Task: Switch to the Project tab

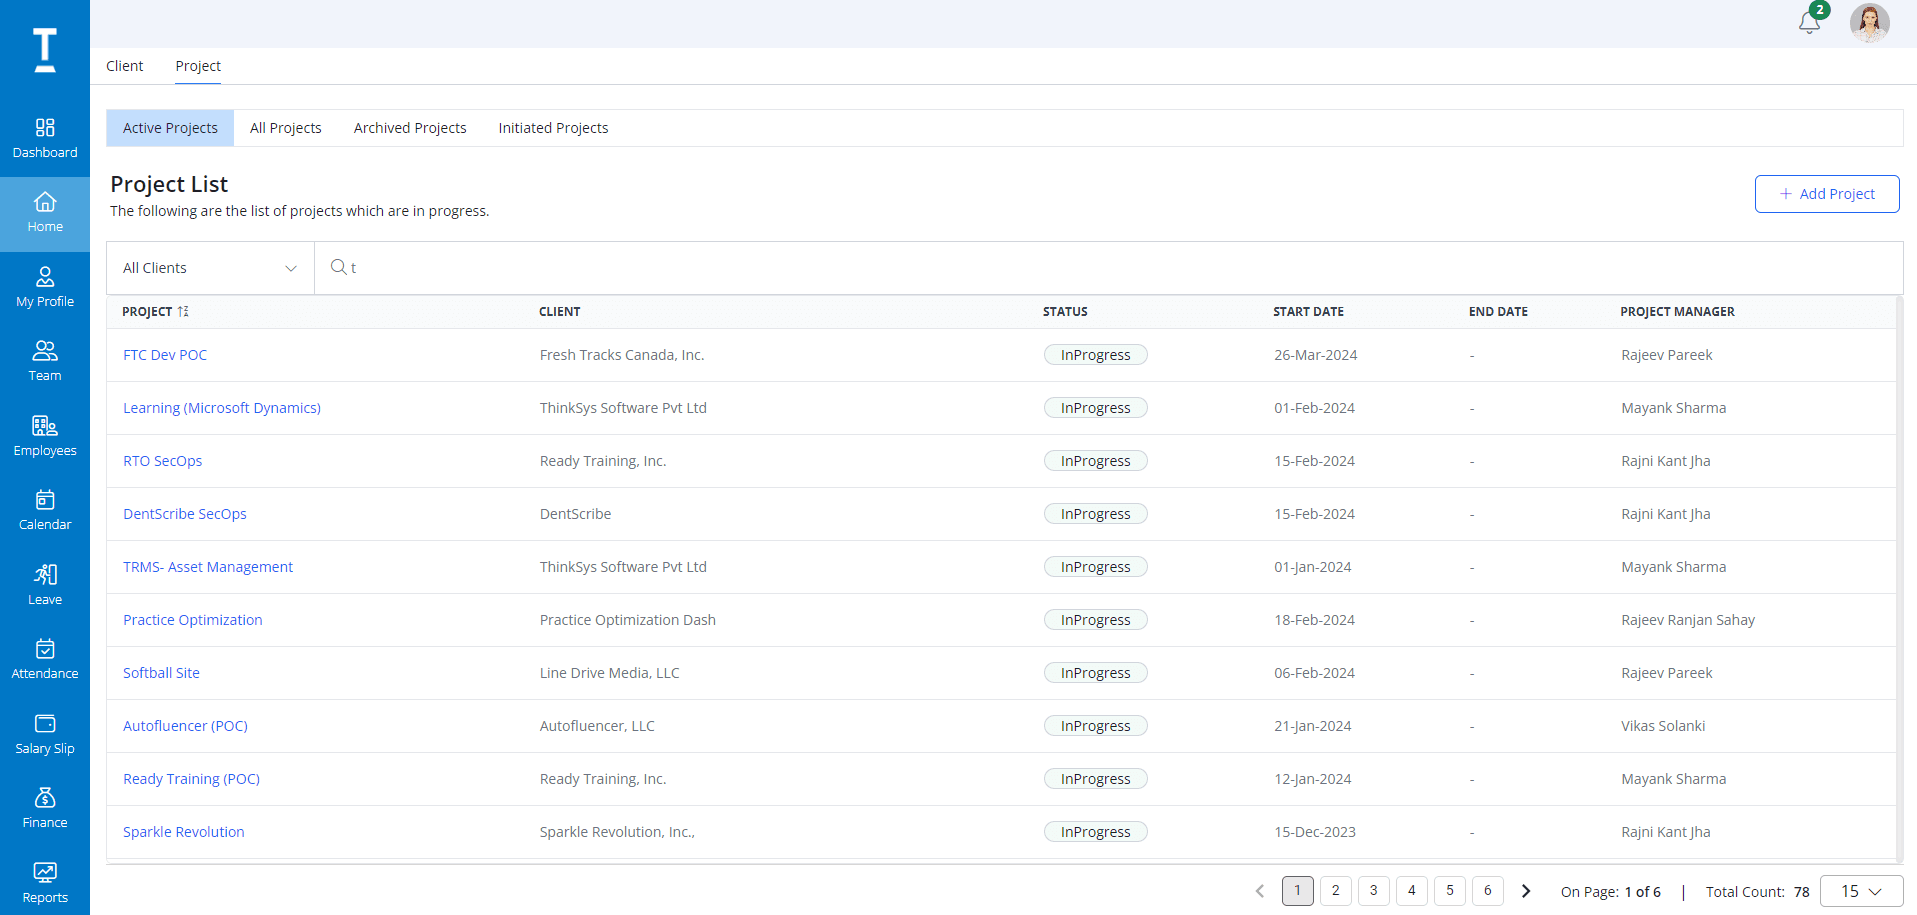Action: click(x=198, y=66)
